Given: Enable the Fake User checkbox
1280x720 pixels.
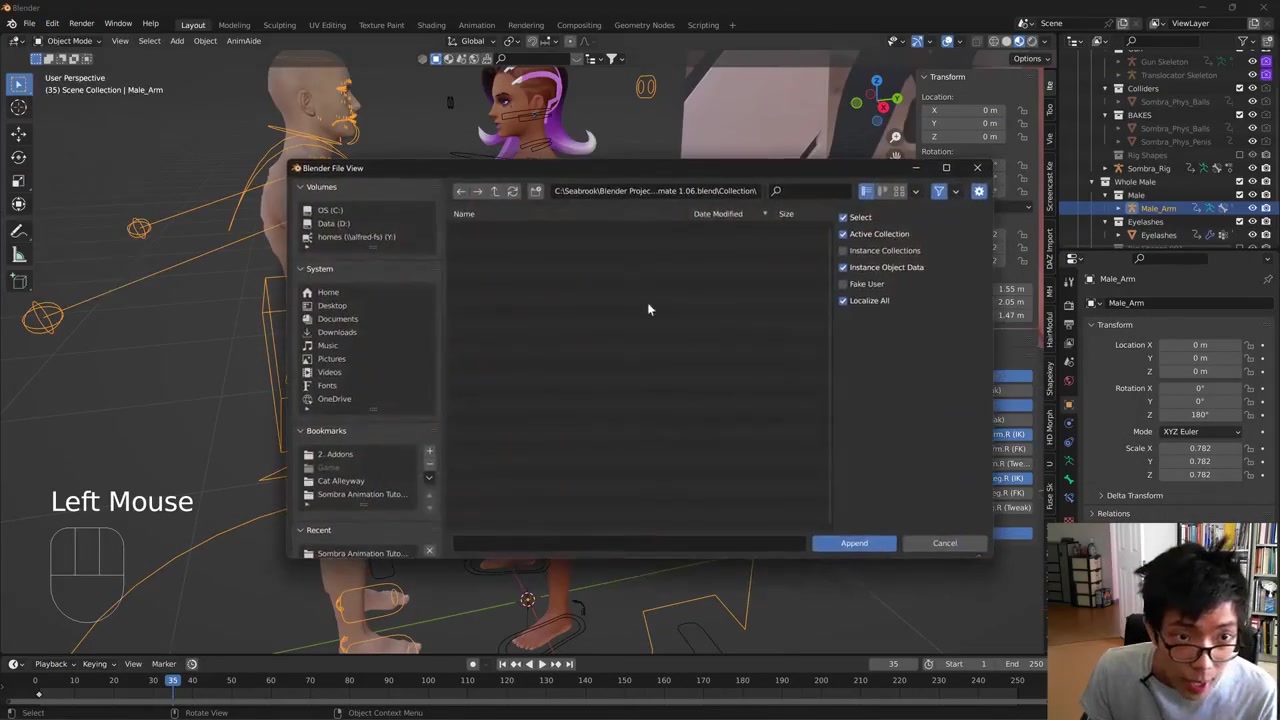Looking at the screenshot, I should pos(843,284).
